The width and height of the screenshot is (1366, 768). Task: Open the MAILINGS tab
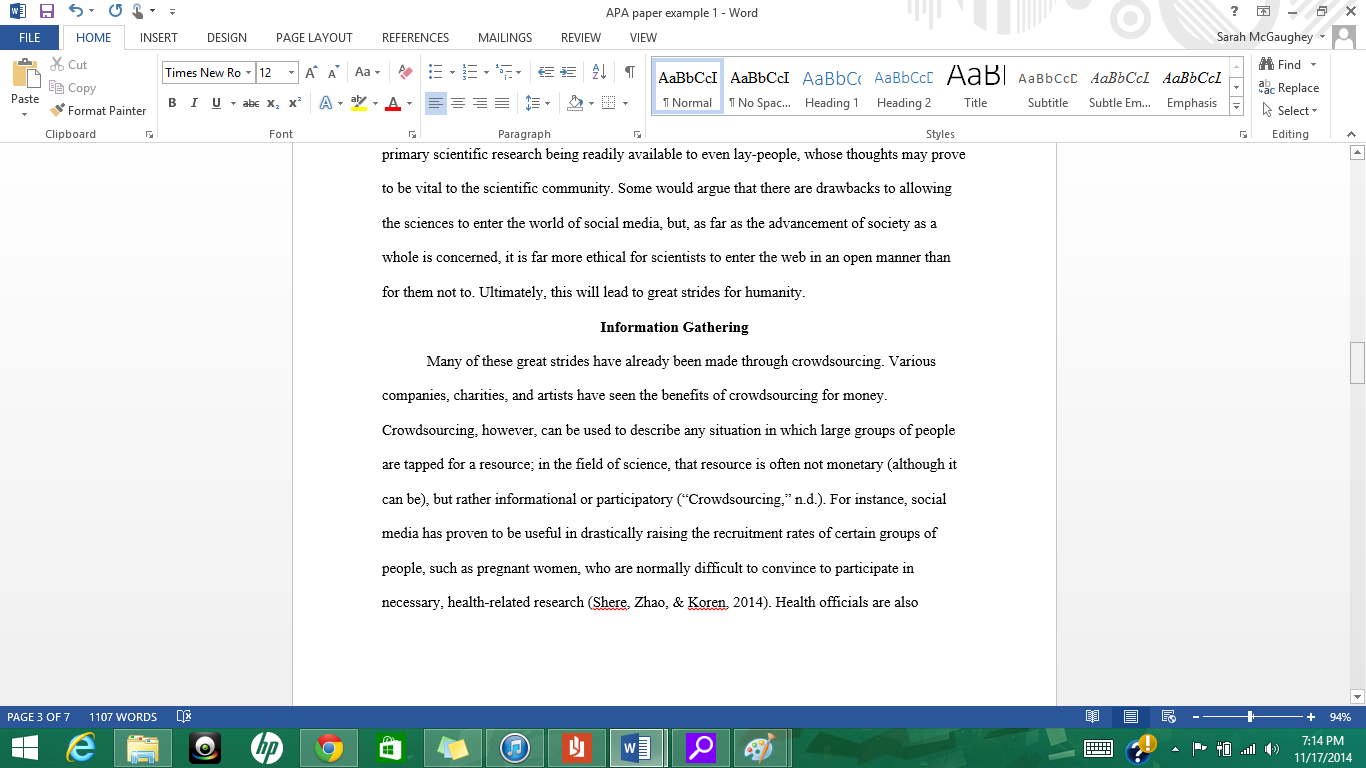504,37
